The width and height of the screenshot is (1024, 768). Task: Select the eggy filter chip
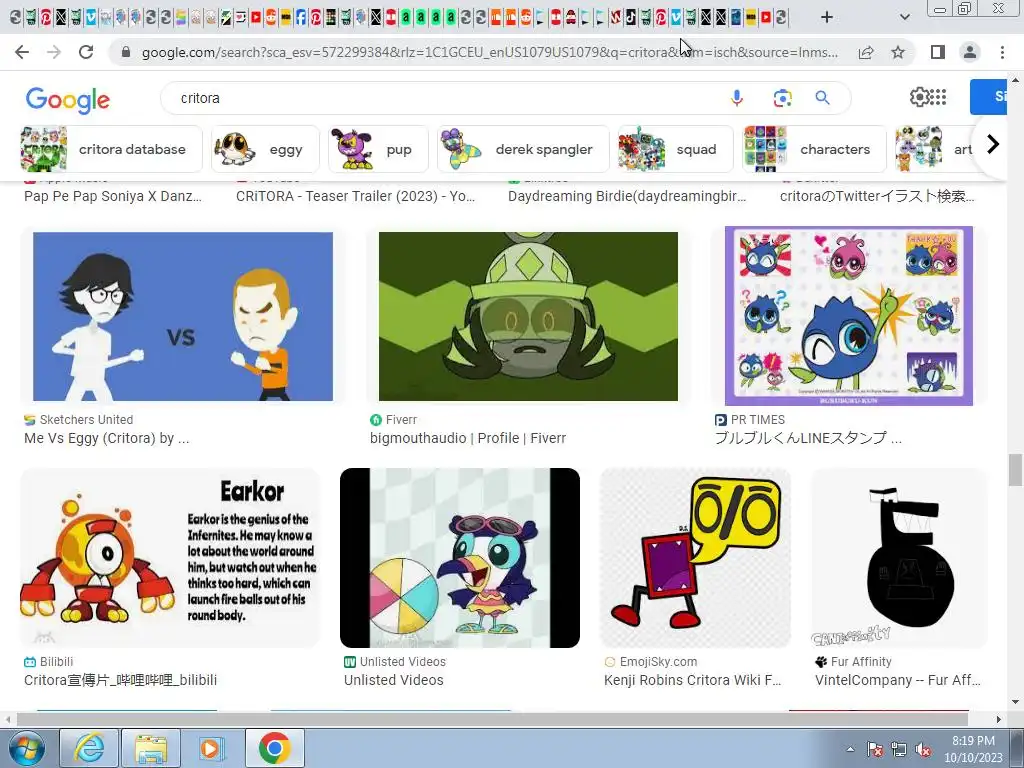pos(265,150)
